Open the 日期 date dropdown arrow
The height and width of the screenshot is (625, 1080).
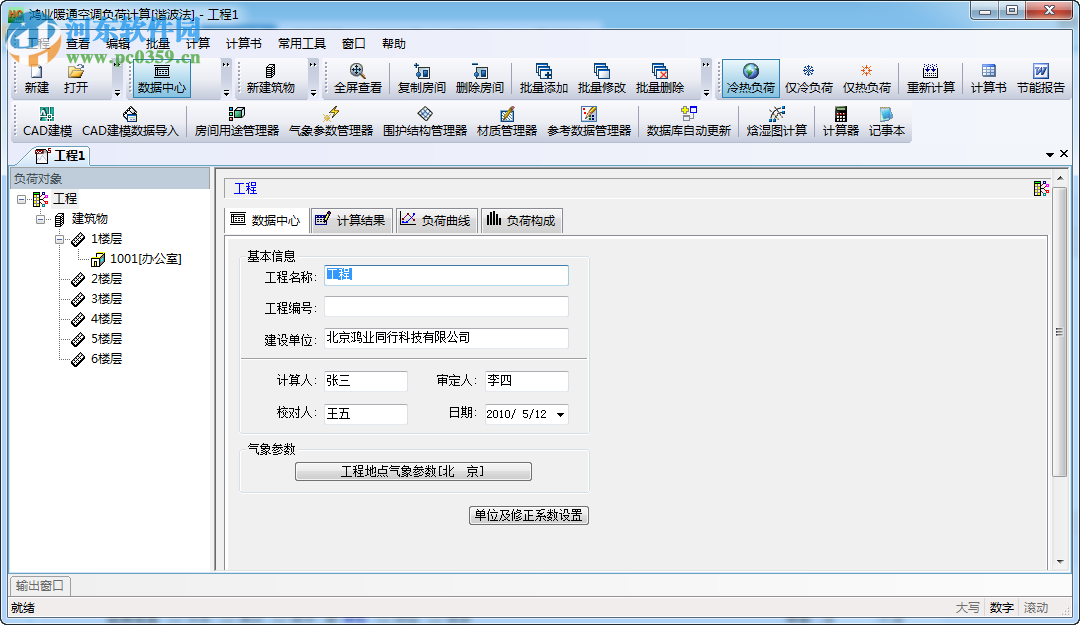tap(561, 414)
